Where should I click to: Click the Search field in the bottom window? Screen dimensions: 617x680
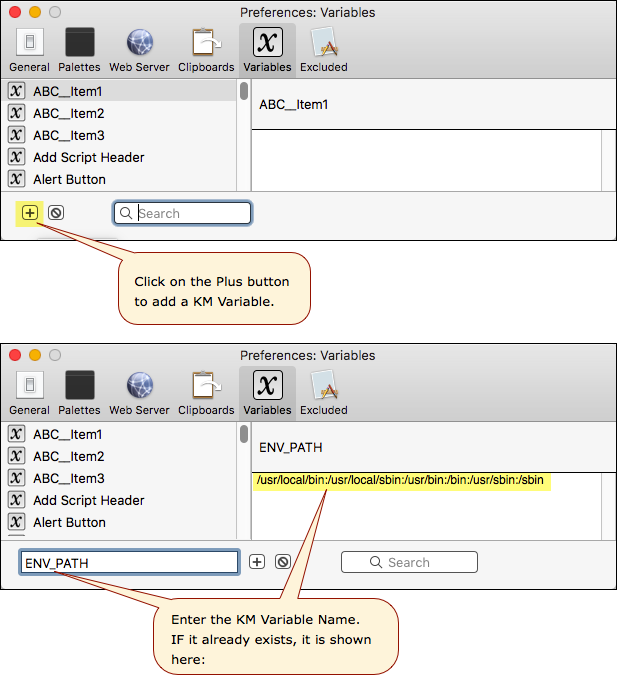click(x=409, y=562)
